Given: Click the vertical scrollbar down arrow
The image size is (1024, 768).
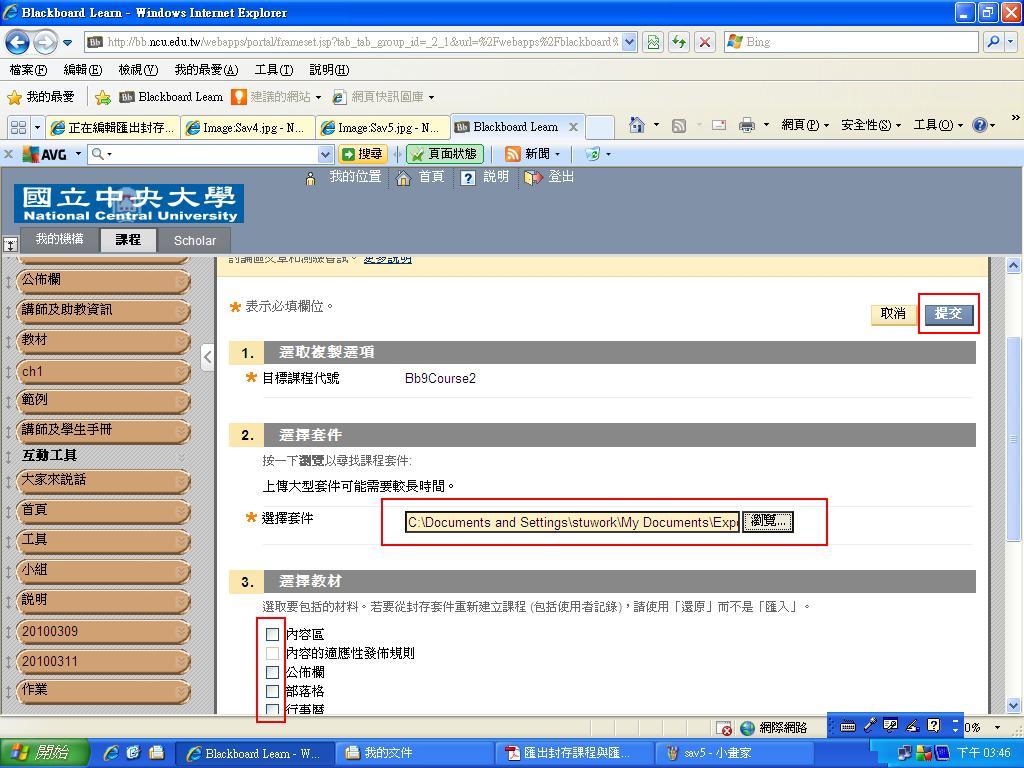Looking at the screenshot, I should click(1013, 705).
